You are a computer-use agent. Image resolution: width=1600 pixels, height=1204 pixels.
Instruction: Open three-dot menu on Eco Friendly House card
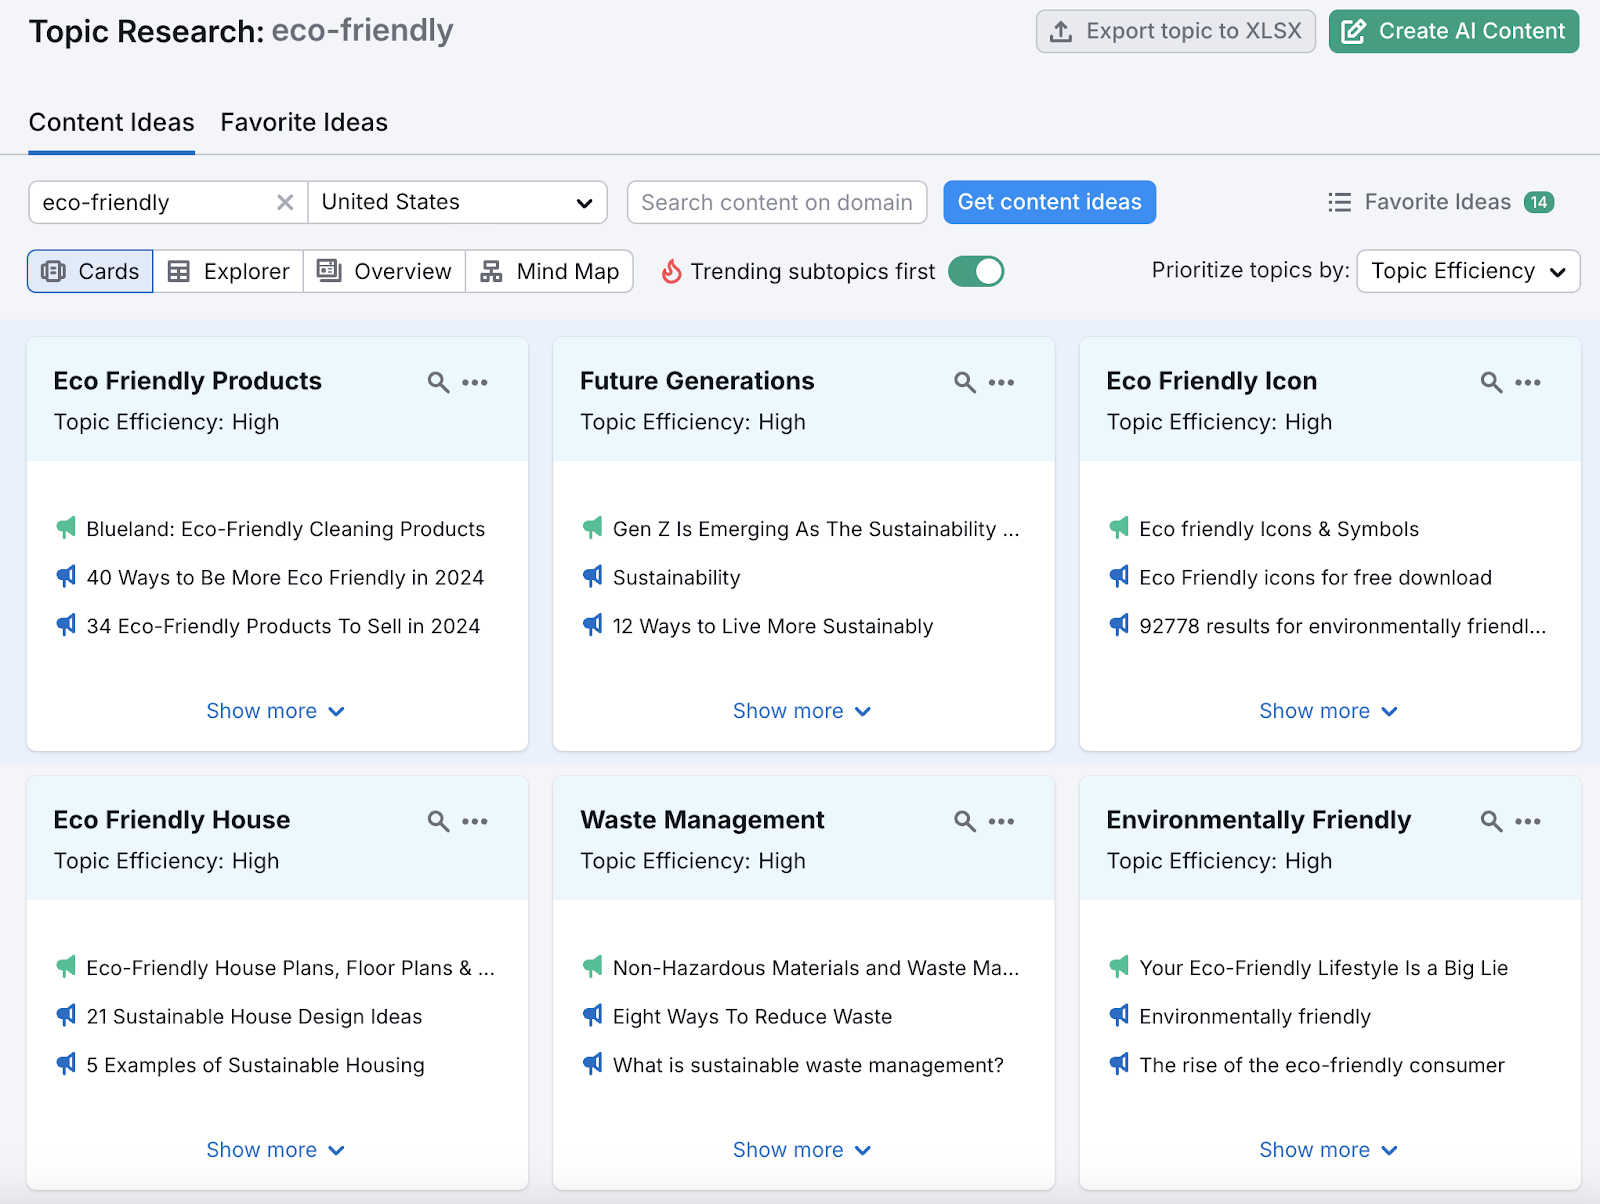pyautogui.click(x=475, y=821)
